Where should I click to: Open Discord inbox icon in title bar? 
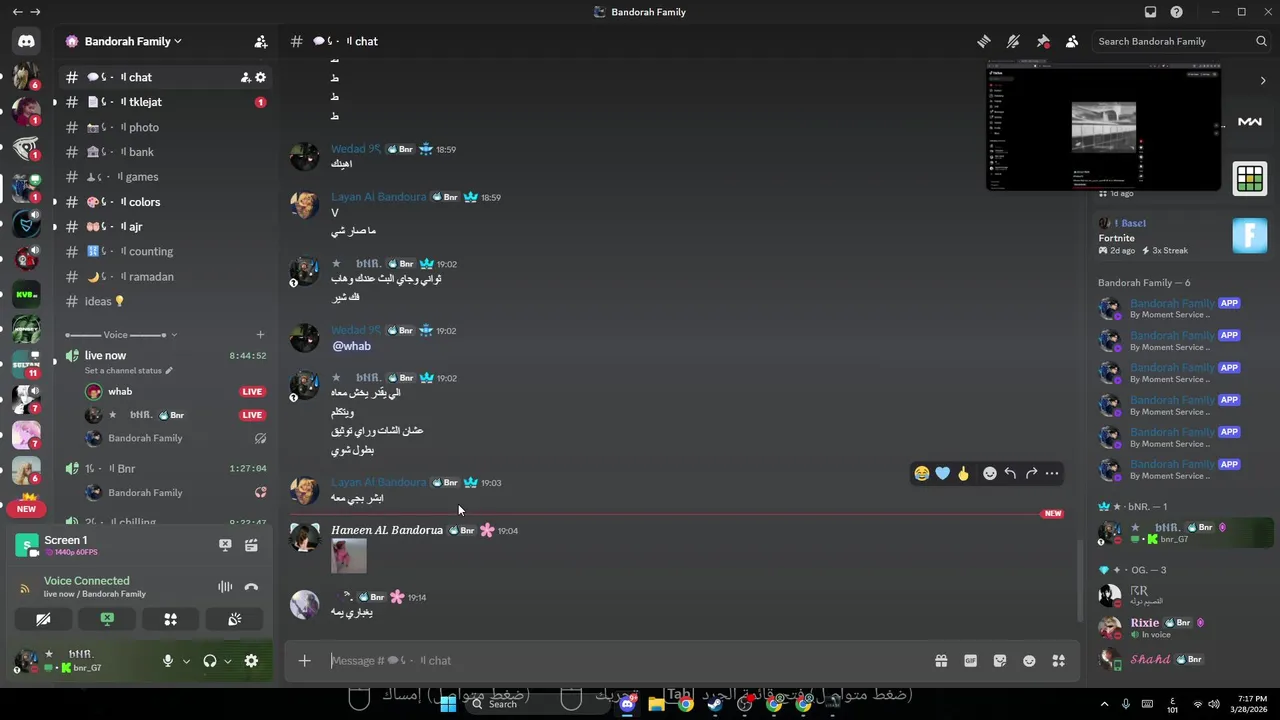tap(1150, 12)
